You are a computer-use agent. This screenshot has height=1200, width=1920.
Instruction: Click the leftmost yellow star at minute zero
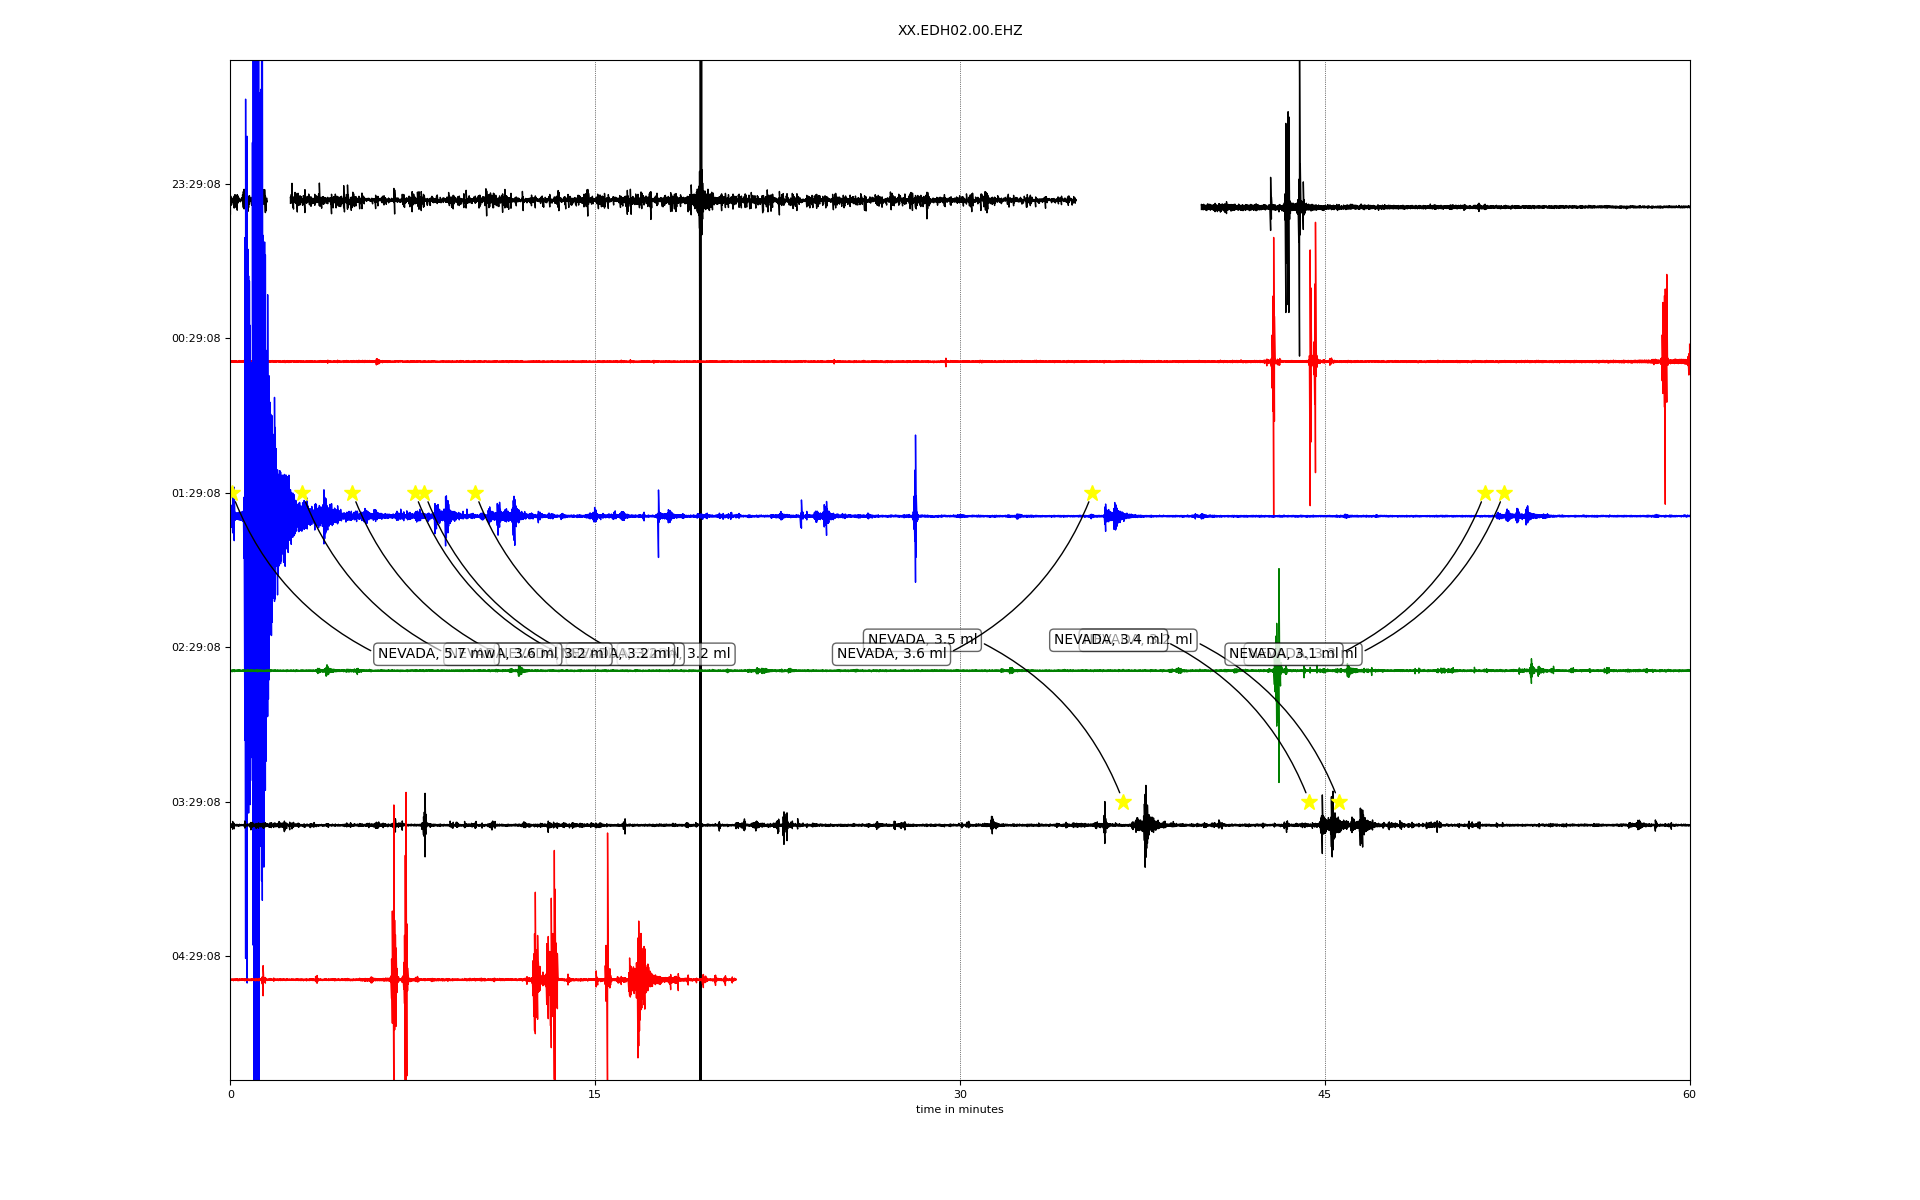click(233, 493)
